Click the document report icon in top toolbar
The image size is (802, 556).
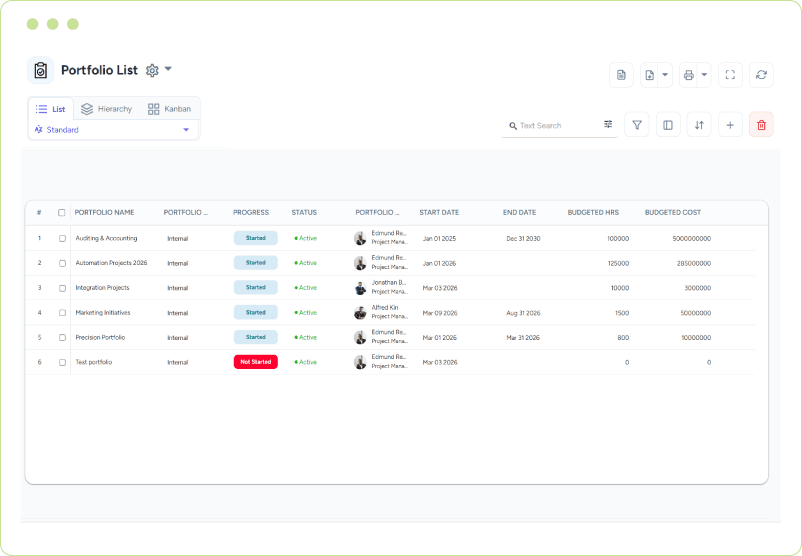(x=621, y=75)
